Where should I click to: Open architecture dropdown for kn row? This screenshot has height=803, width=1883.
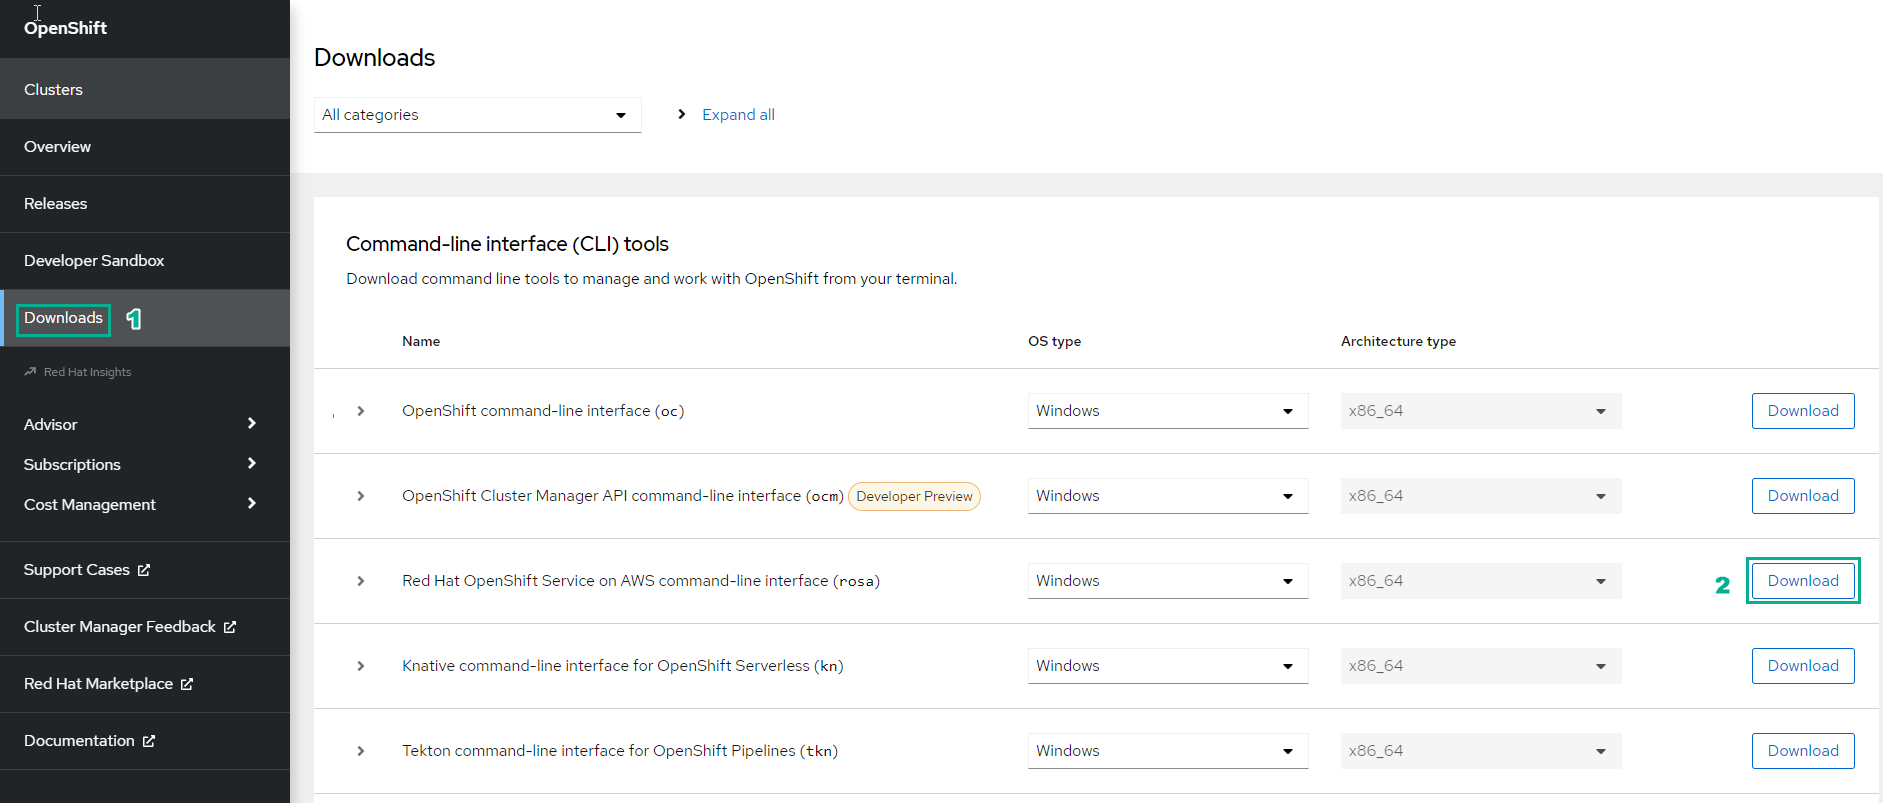pos(1481,666)
